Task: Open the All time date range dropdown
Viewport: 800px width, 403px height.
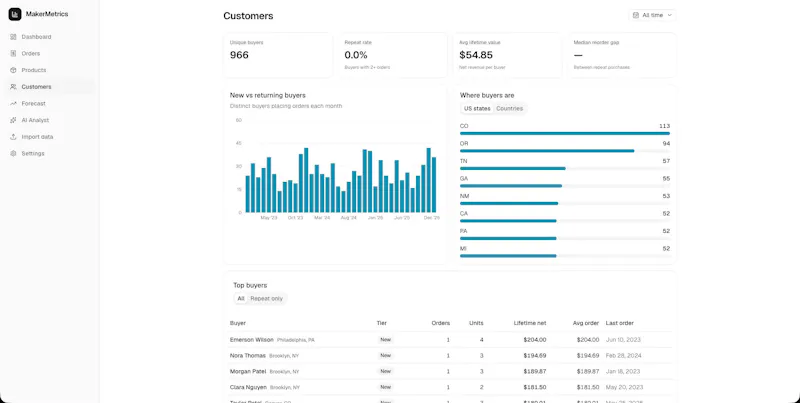Action: [x=652, y=15]
